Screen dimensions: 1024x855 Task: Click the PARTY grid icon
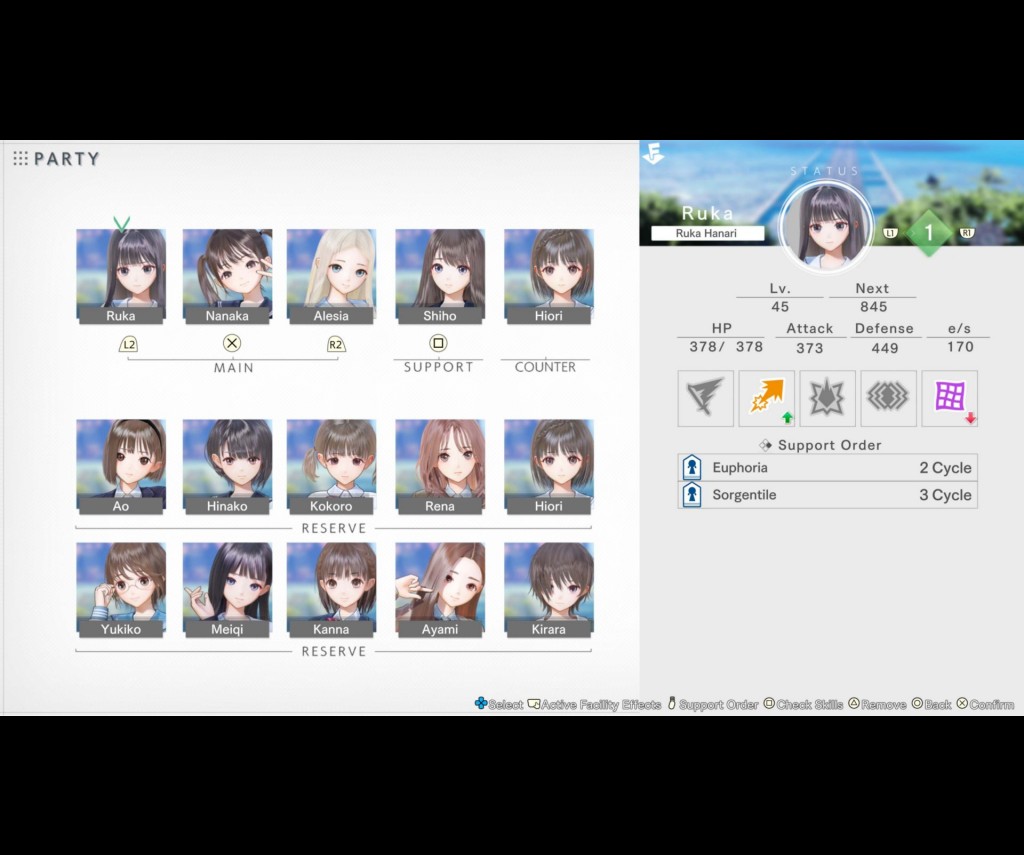click(x=20, y=159)
